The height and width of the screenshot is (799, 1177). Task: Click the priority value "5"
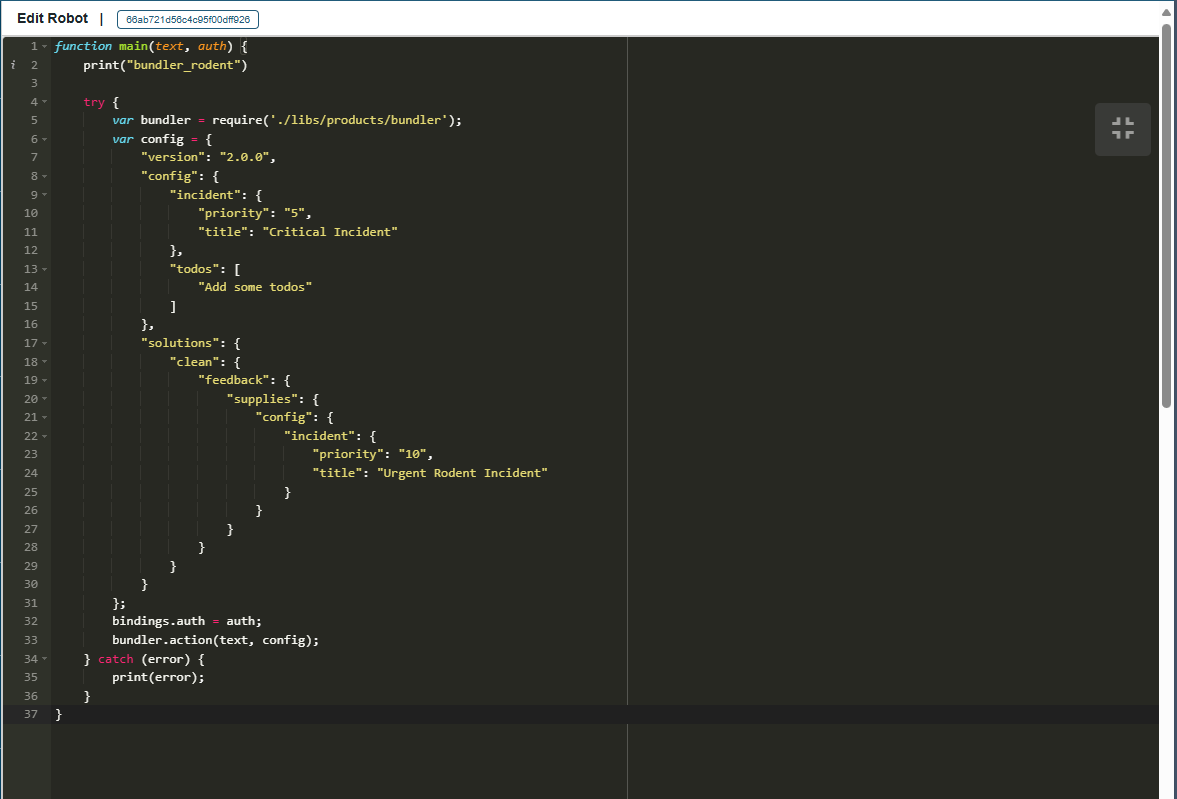pos(294,213)
